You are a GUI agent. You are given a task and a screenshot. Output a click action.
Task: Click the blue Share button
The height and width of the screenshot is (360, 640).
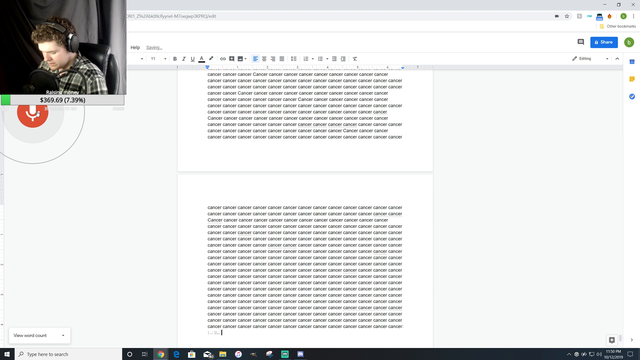click(604, 42)
